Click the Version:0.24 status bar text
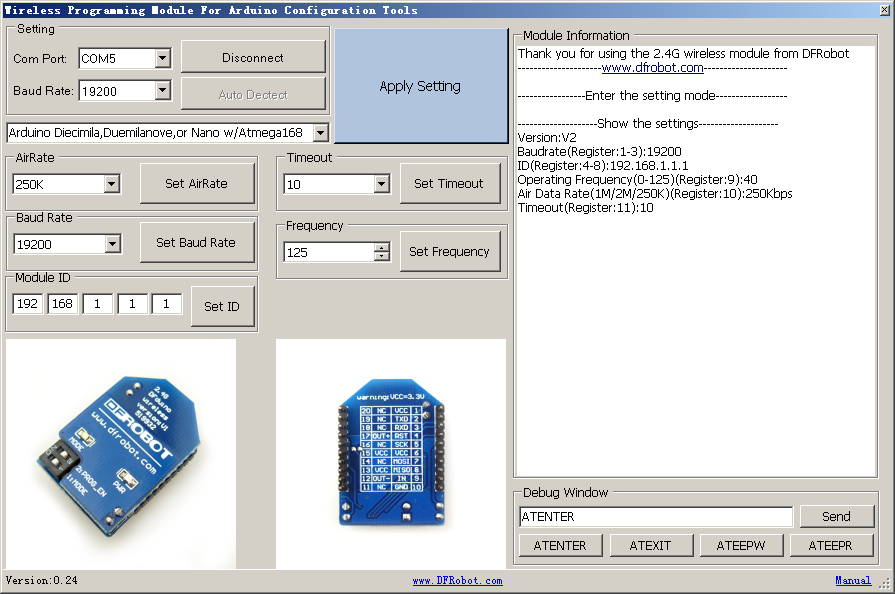Image resolution: width=895 pixels, height=594 pixels. coord(42,580)
